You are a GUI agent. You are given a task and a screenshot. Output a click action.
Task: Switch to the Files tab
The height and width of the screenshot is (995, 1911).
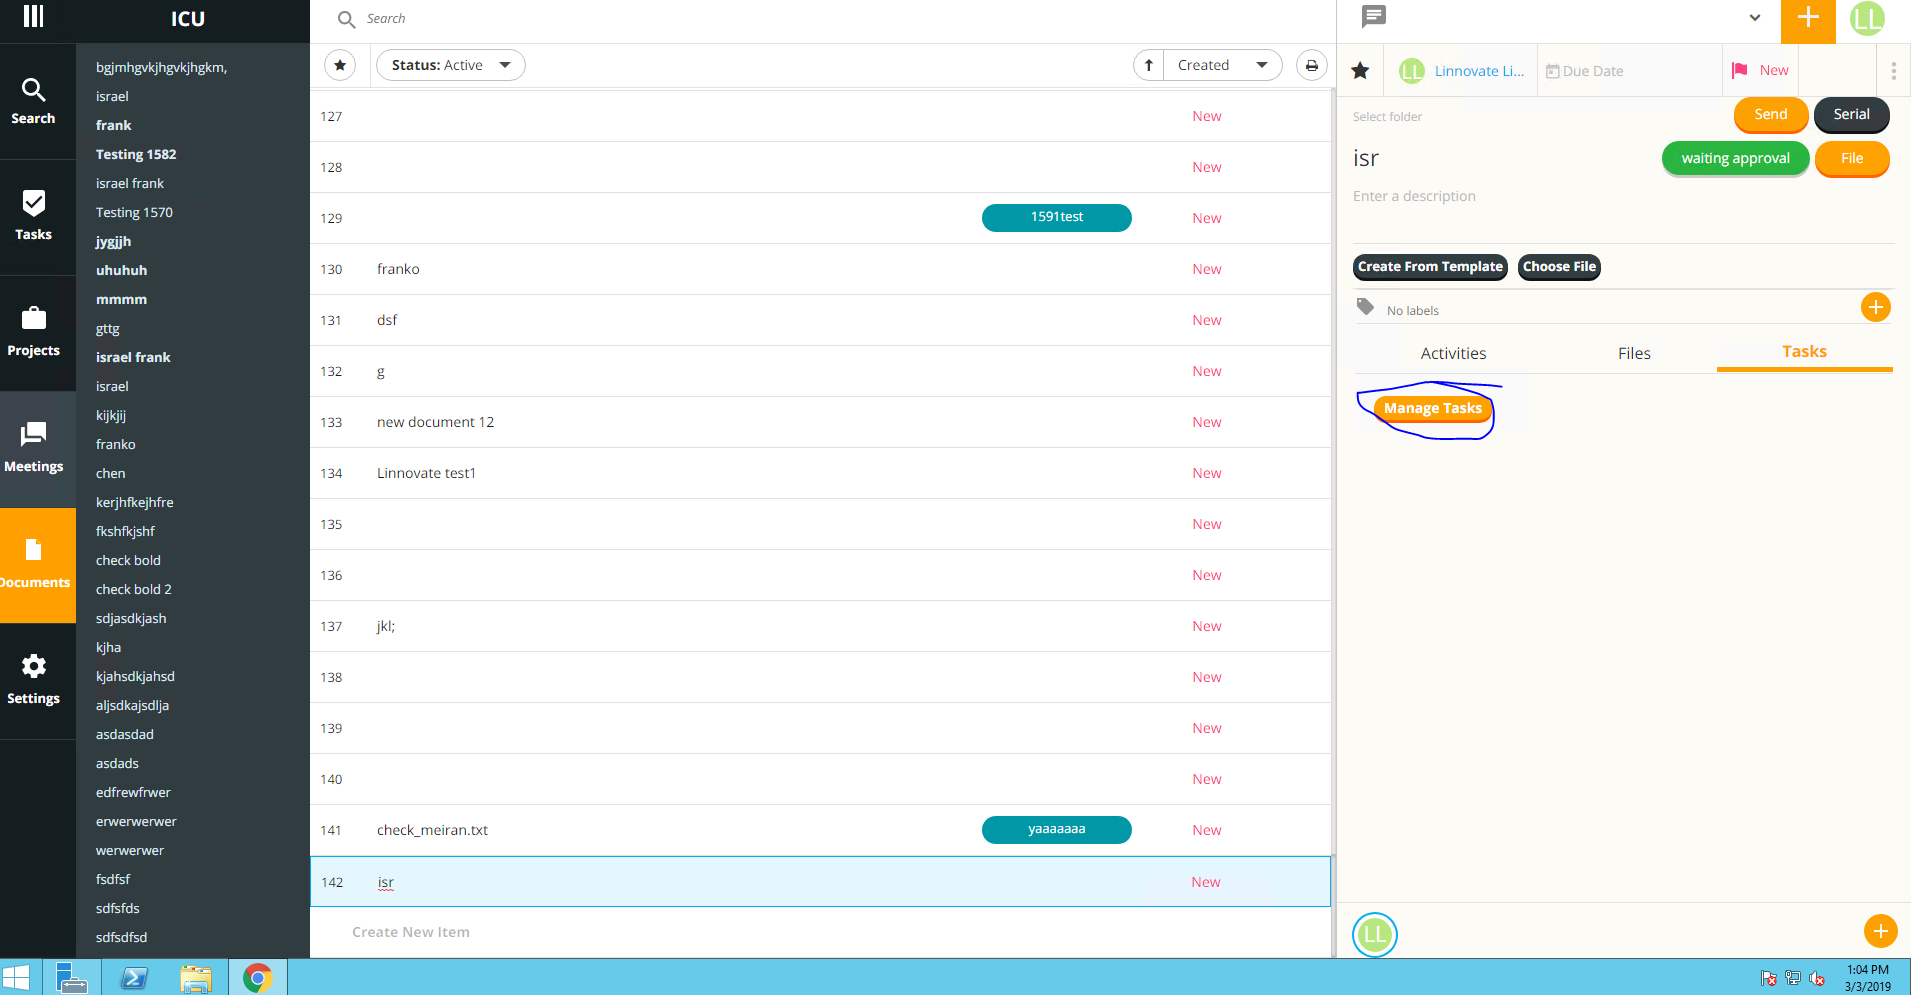pos(1634,353)
